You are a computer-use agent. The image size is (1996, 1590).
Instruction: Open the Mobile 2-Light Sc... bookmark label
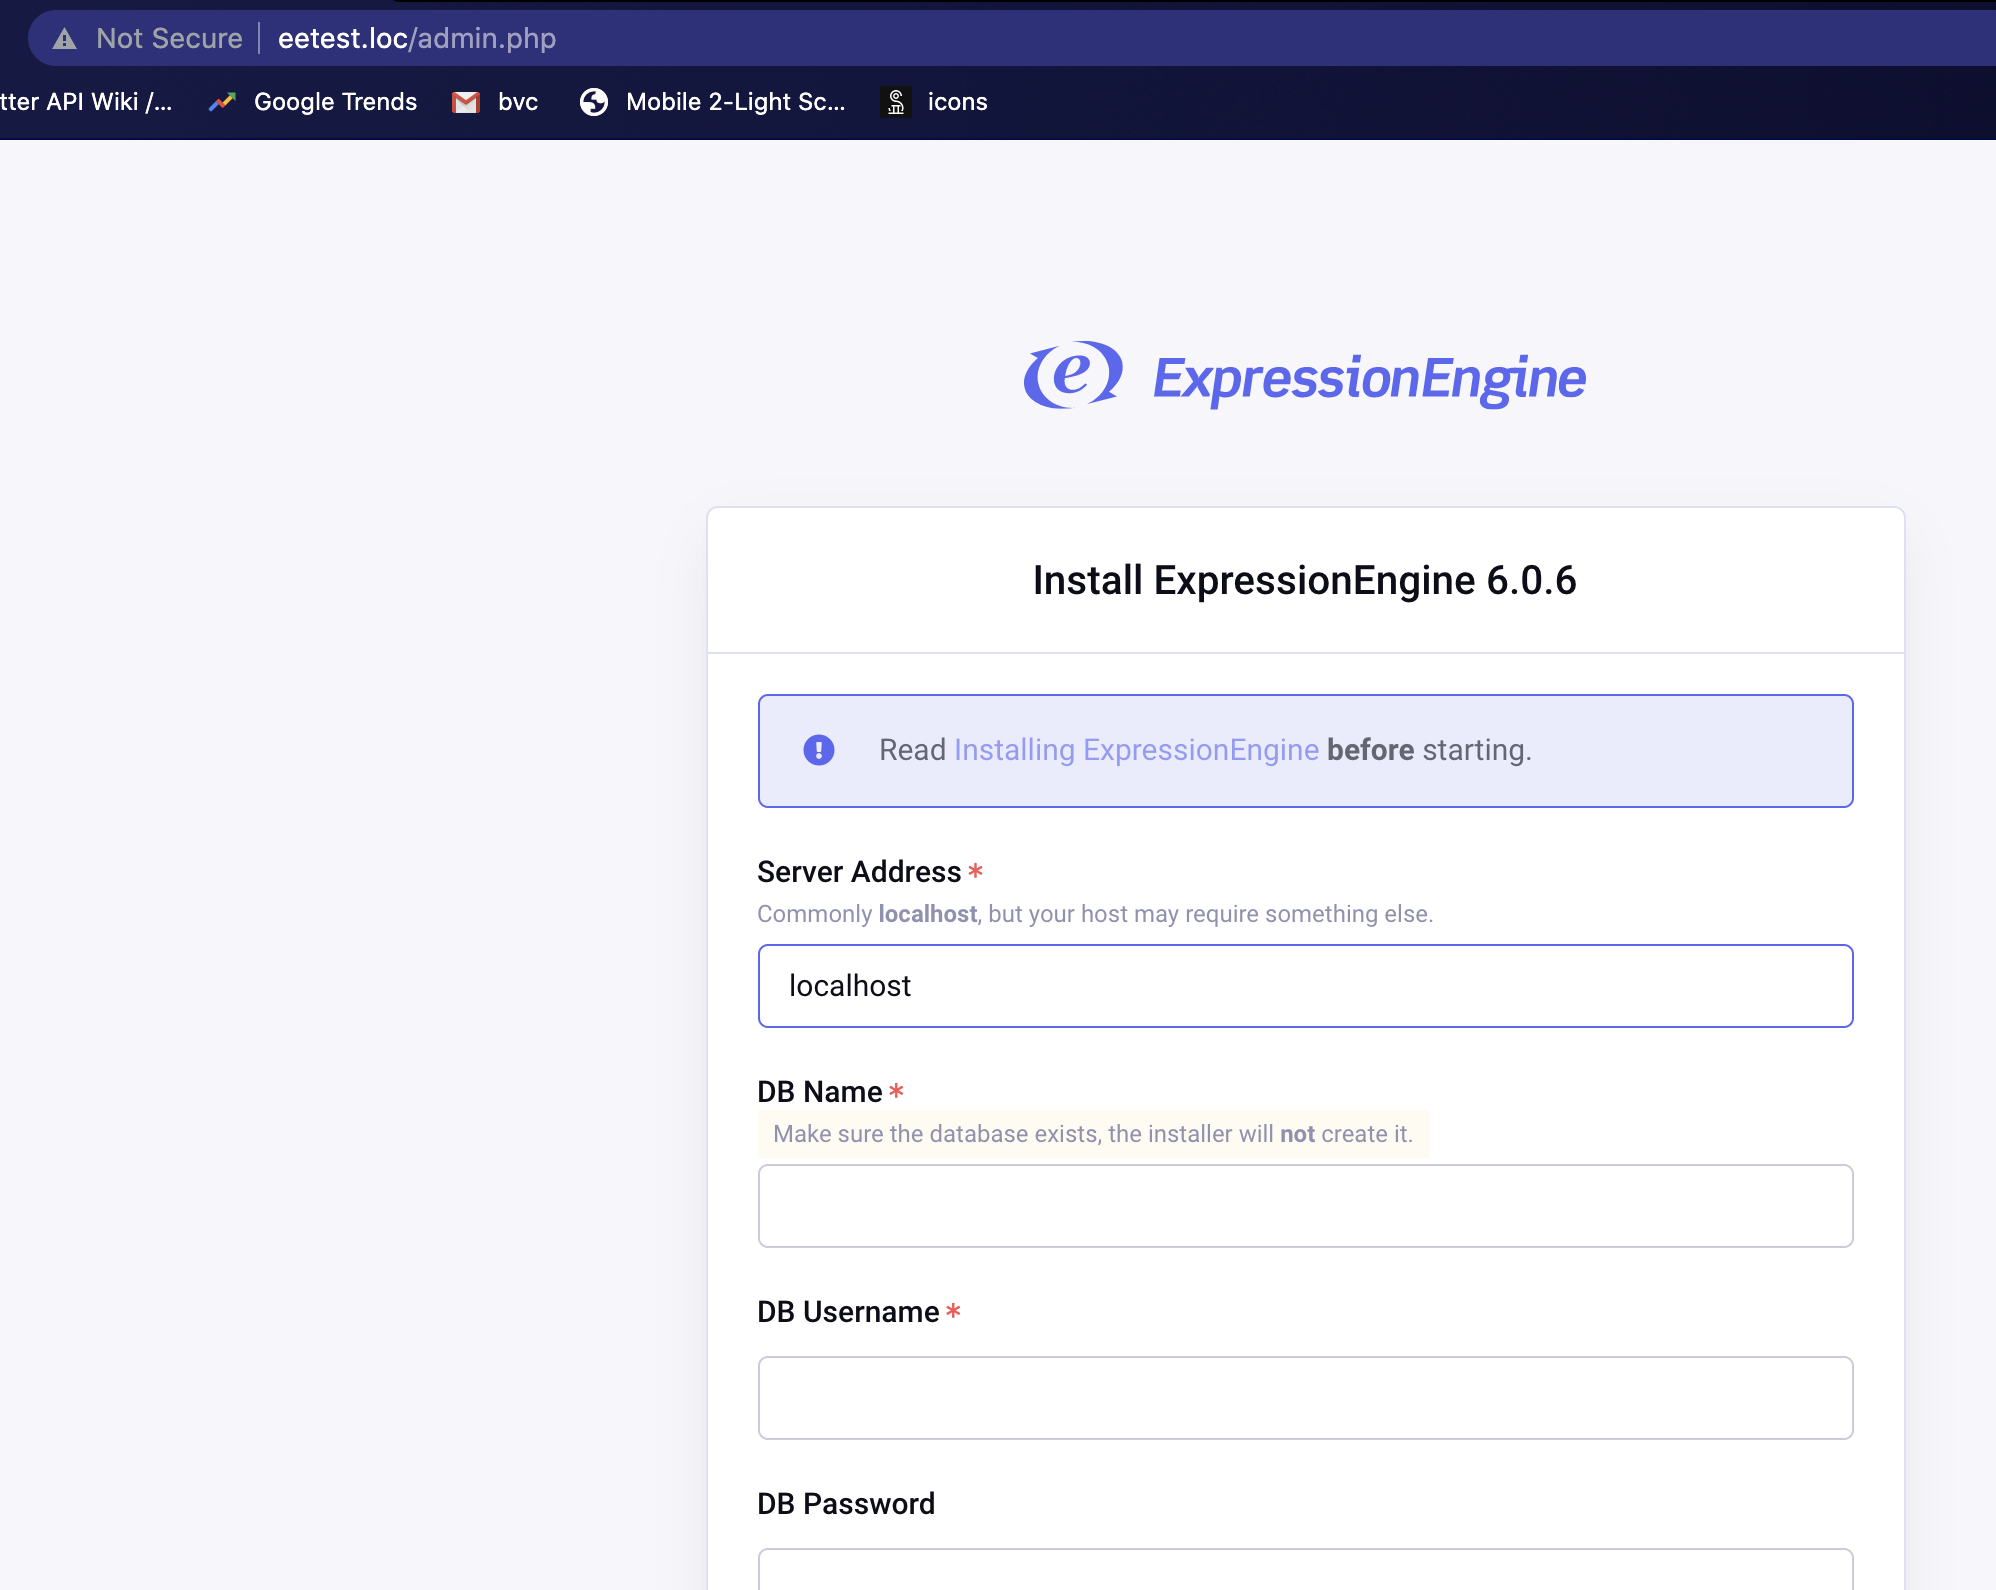click(736, 102)
